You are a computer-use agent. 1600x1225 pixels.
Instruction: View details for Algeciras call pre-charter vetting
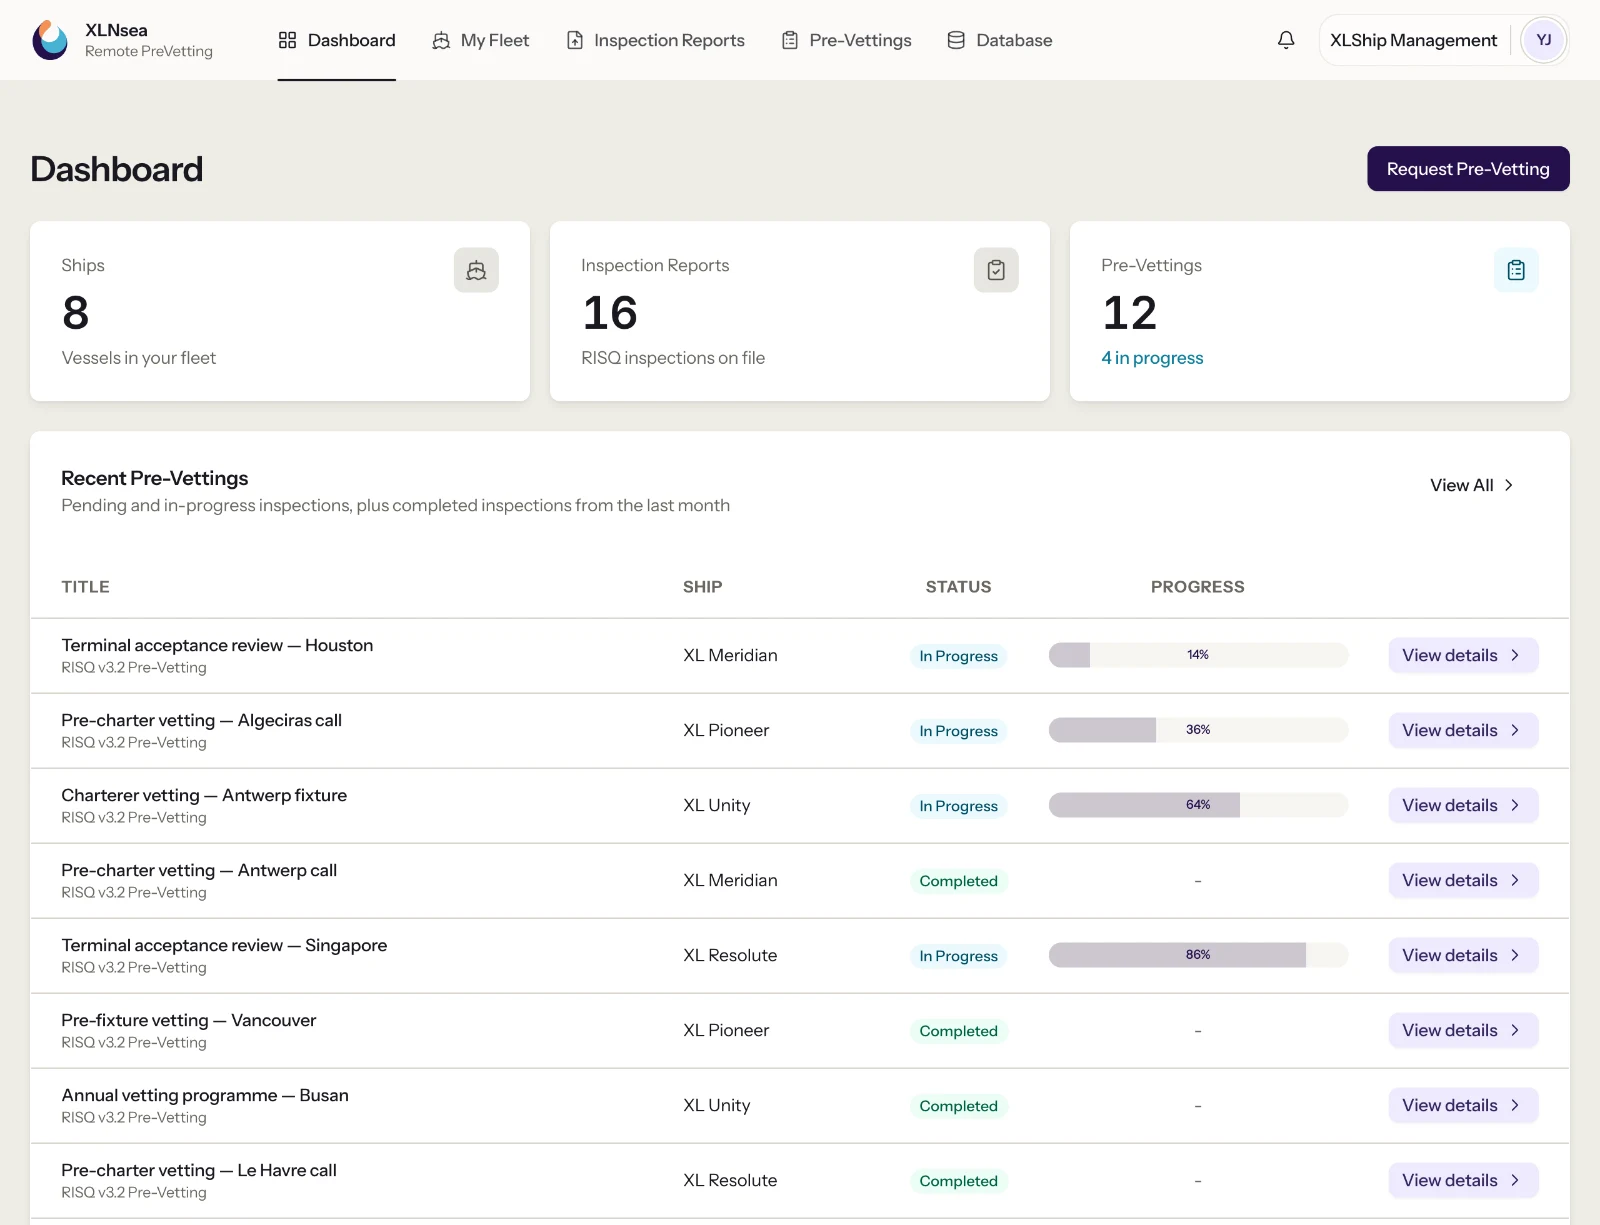pyautogui.click(x=1463, y=730)
